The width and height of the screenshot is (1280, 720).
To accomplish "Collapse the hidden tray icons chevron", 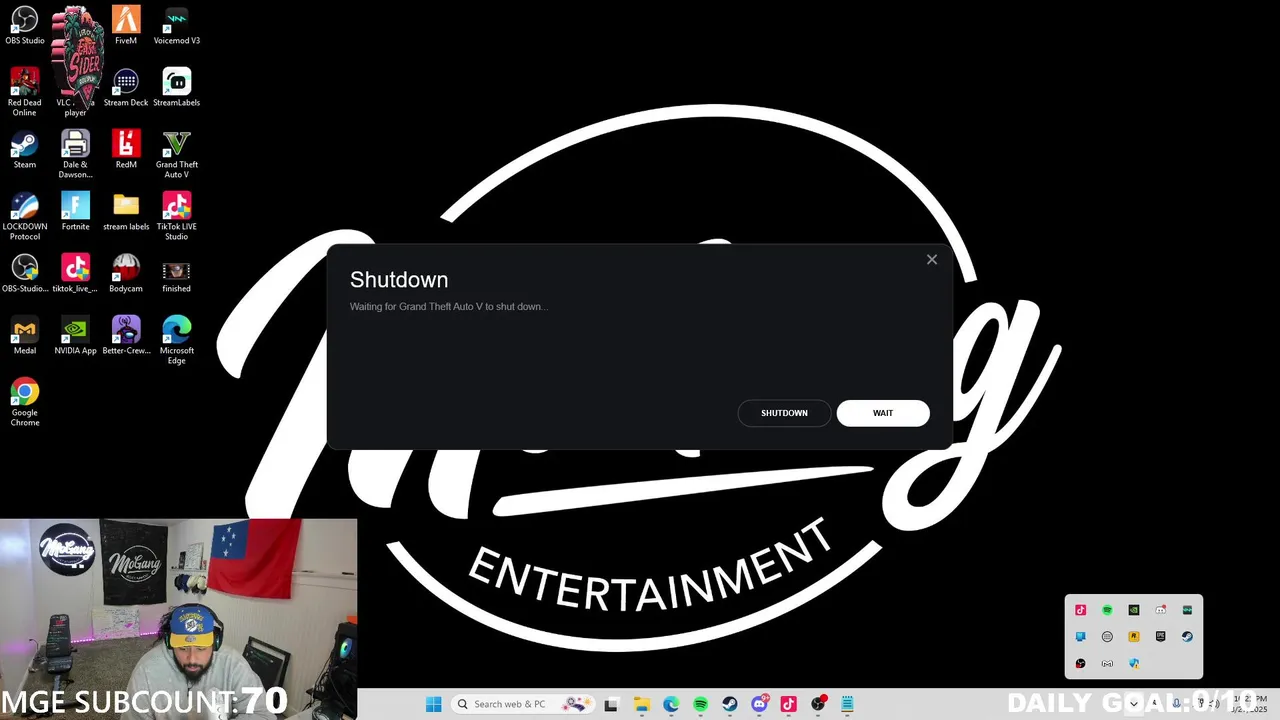I will 1133,704.
